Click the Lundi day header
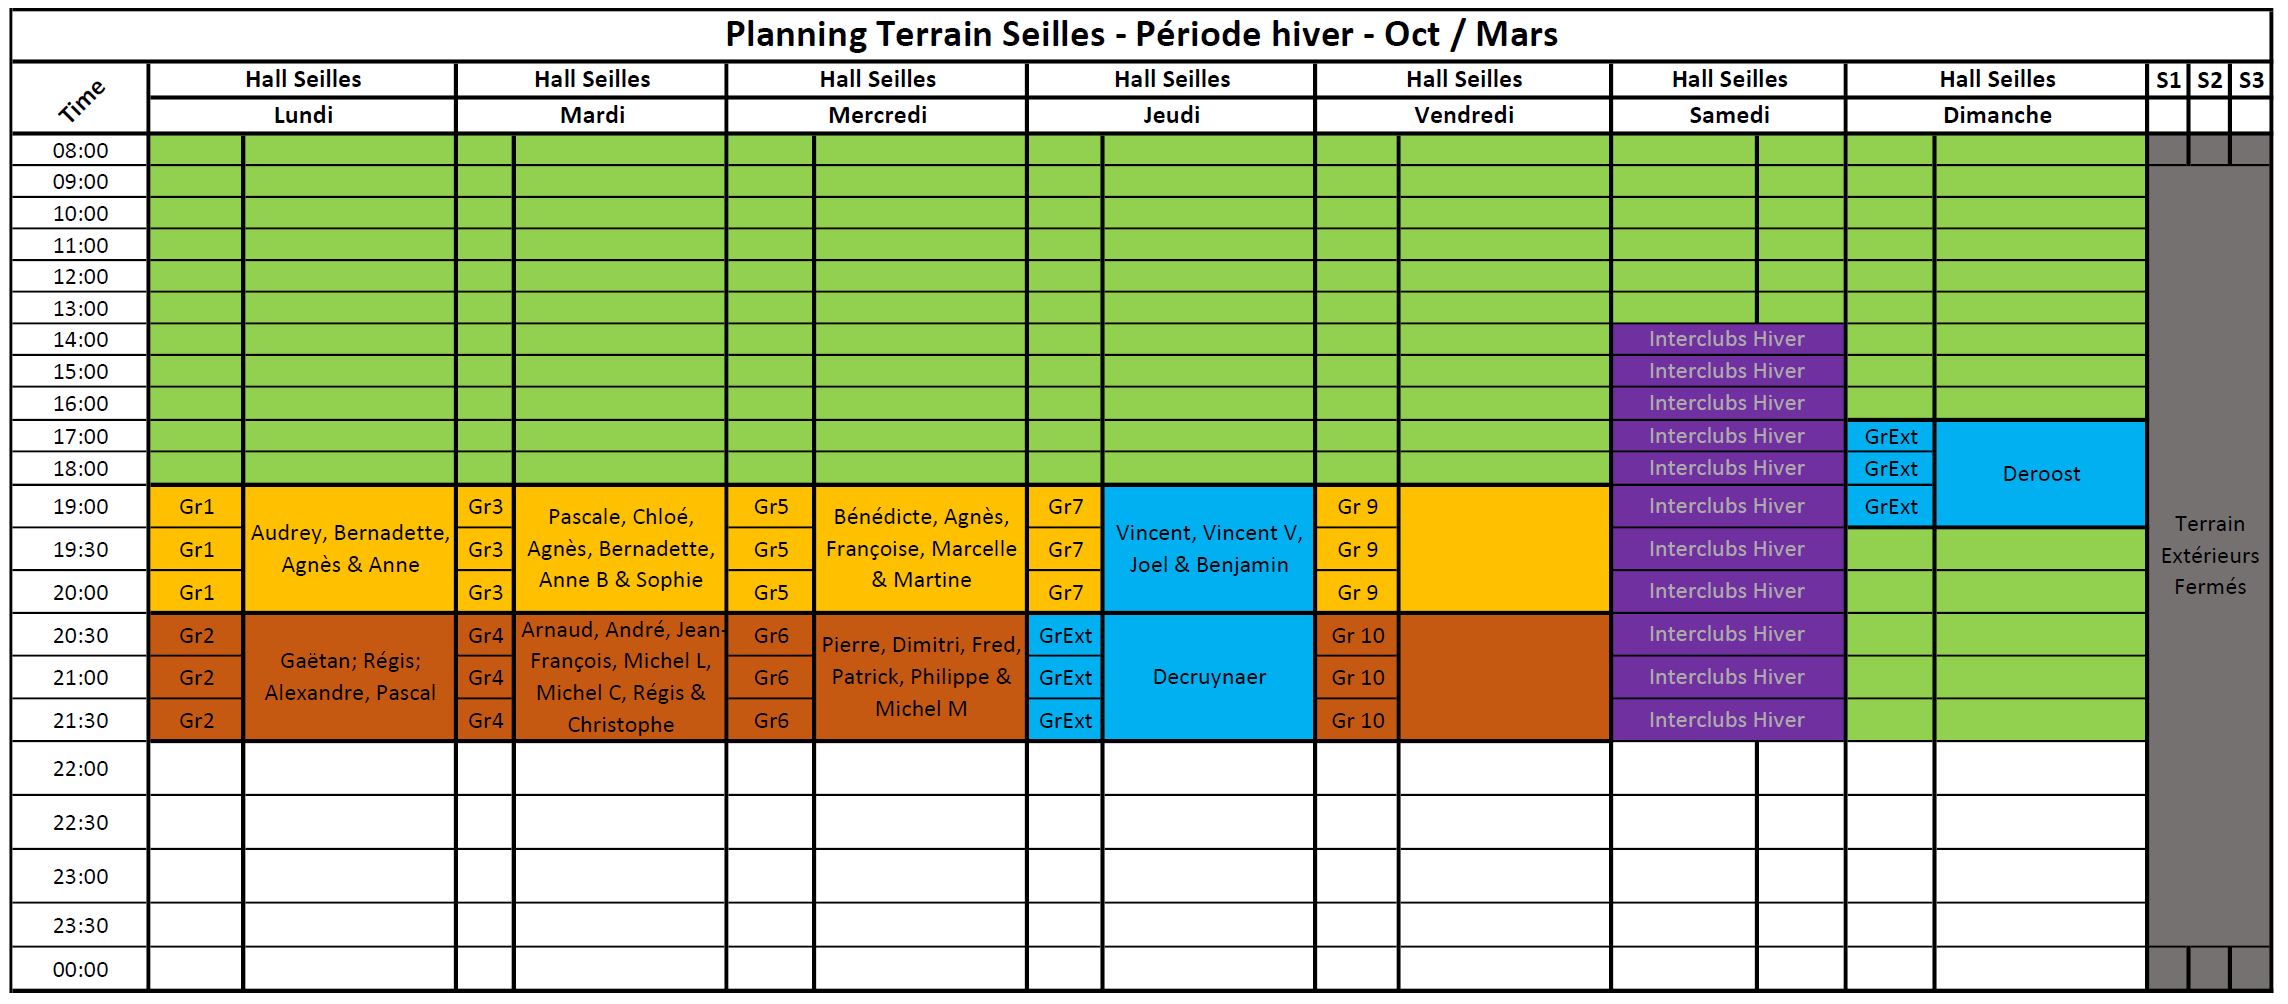 pos(303,115)
